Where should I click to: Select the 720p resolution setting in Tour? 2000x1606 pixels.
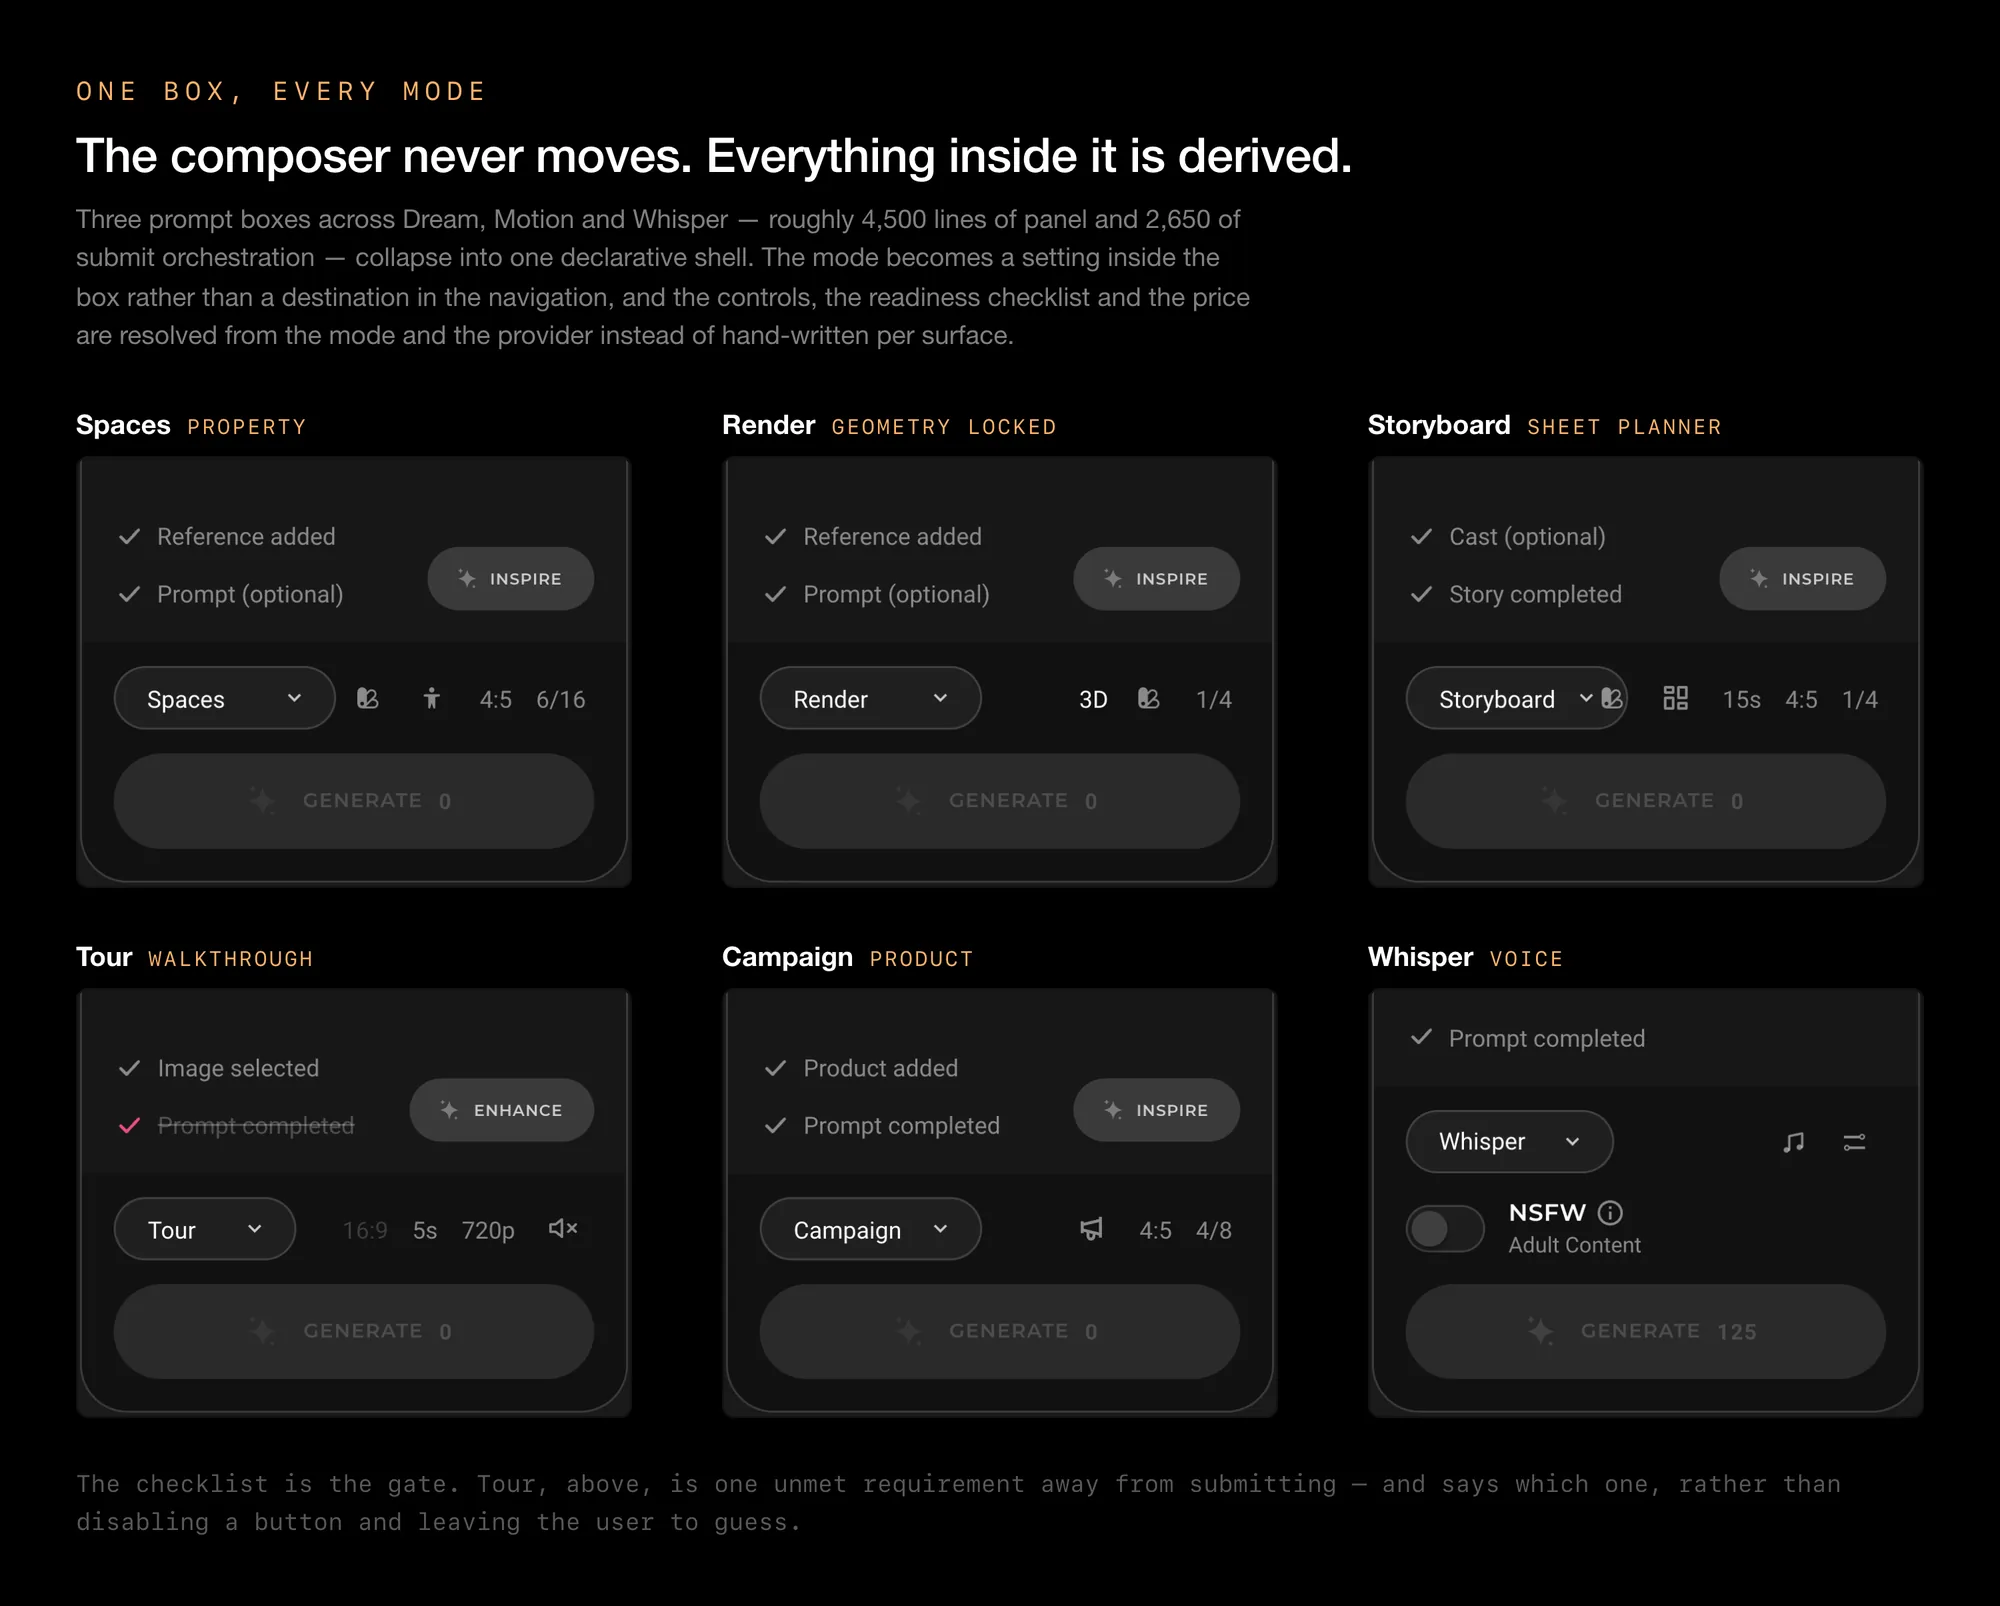coord(488,1230)
